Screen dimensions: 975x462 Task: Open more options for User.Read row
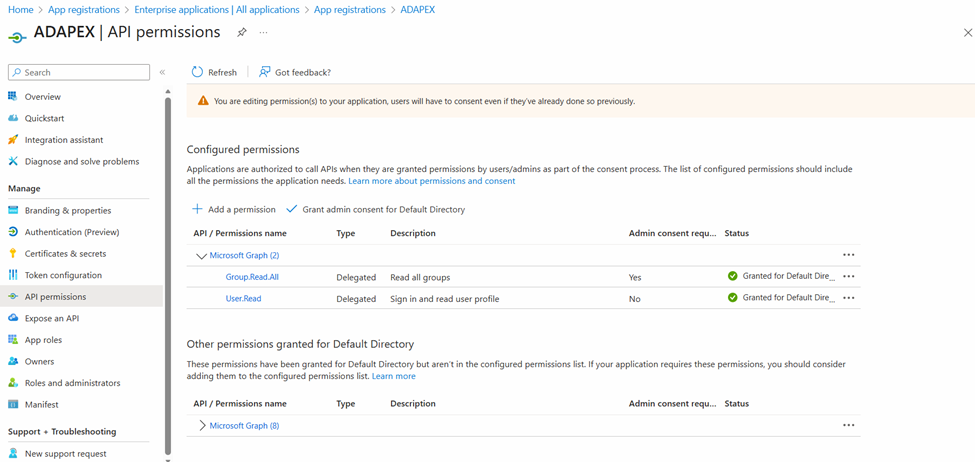pyautogui.click(x=848, y=298)
